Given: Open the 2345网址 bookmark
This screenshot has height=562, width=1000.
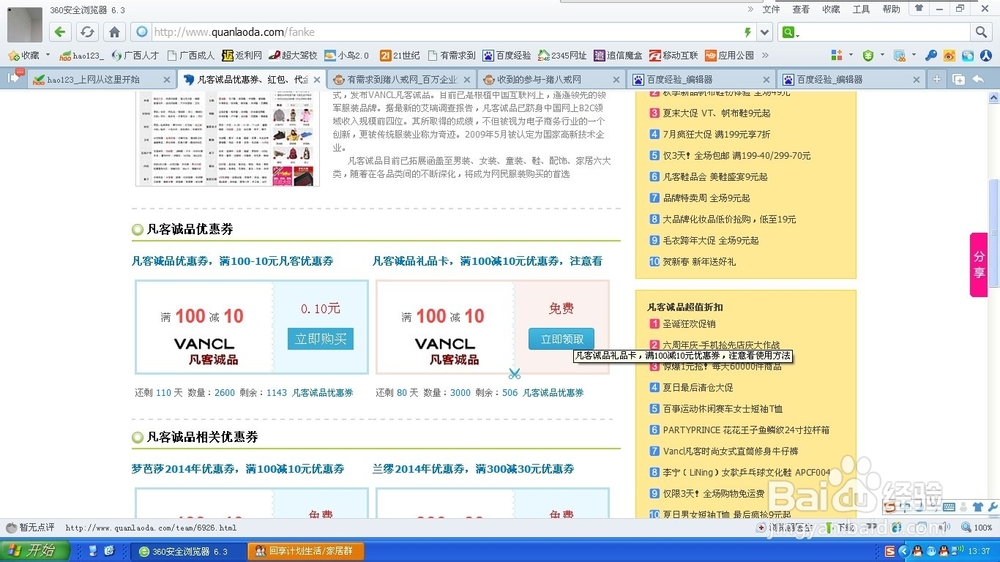Looking at the screenshot, I should [562, 55].
